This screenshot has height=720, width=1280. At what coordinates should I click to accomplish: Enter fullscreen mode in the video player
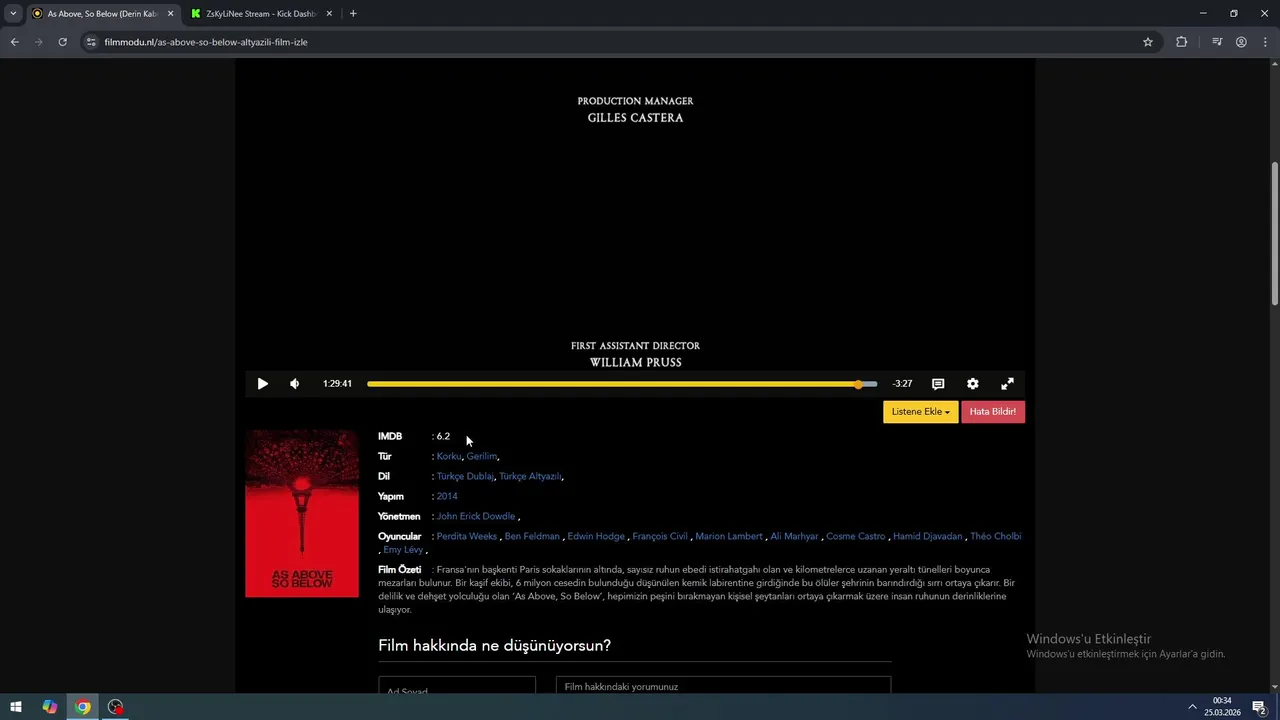[1007, 384]
